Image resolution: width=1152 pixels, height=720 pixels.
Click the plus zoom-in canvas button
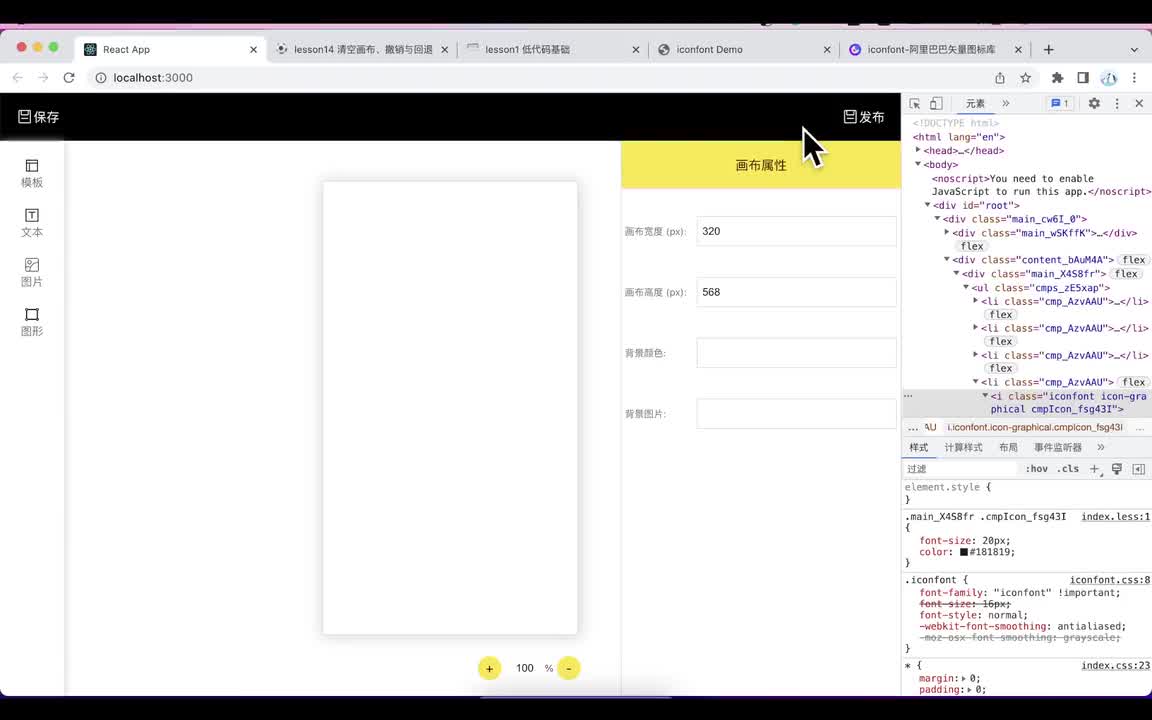489,668
